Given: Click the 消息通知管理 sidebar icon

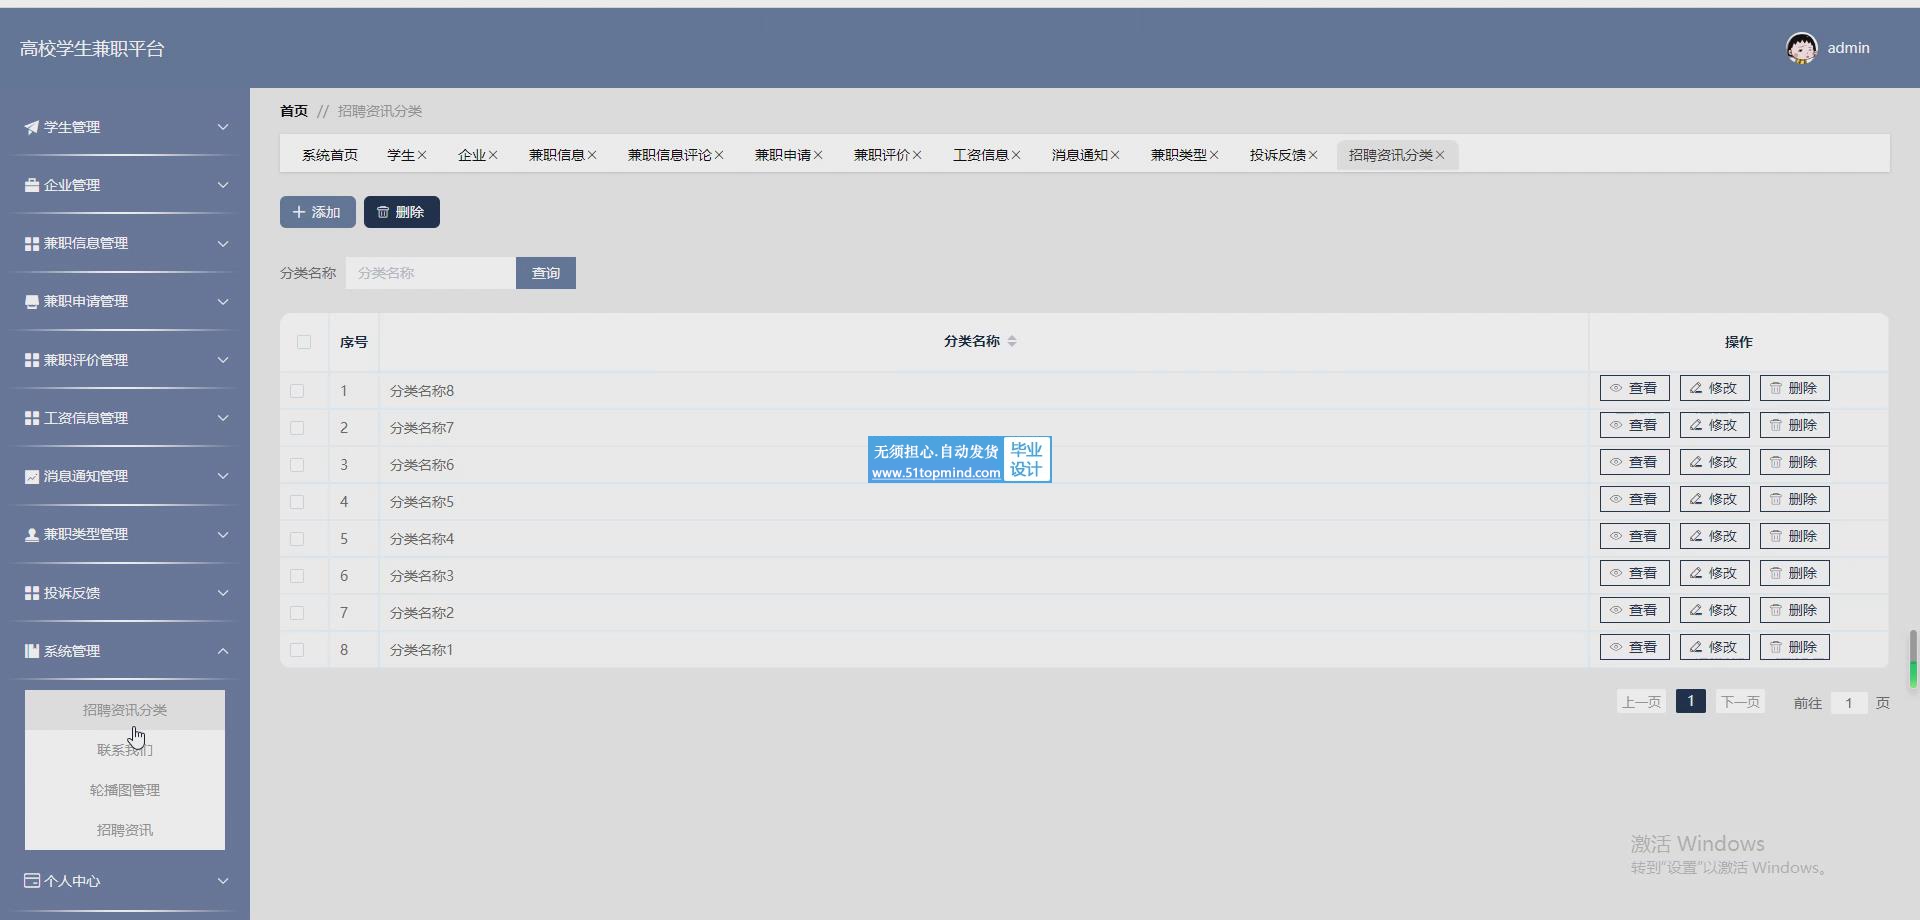Looking at the screenshot, I should [x=32, y=477].
